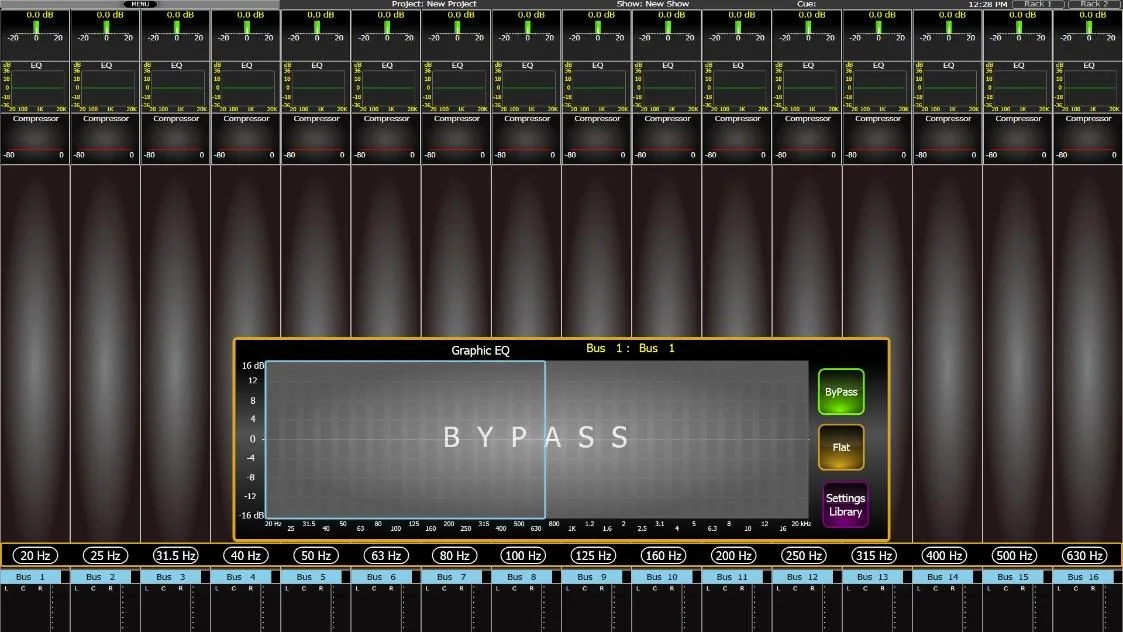Select the 400 Hz band label
Viewport: 1123px width, 632px height.
[x=945, y=555]
